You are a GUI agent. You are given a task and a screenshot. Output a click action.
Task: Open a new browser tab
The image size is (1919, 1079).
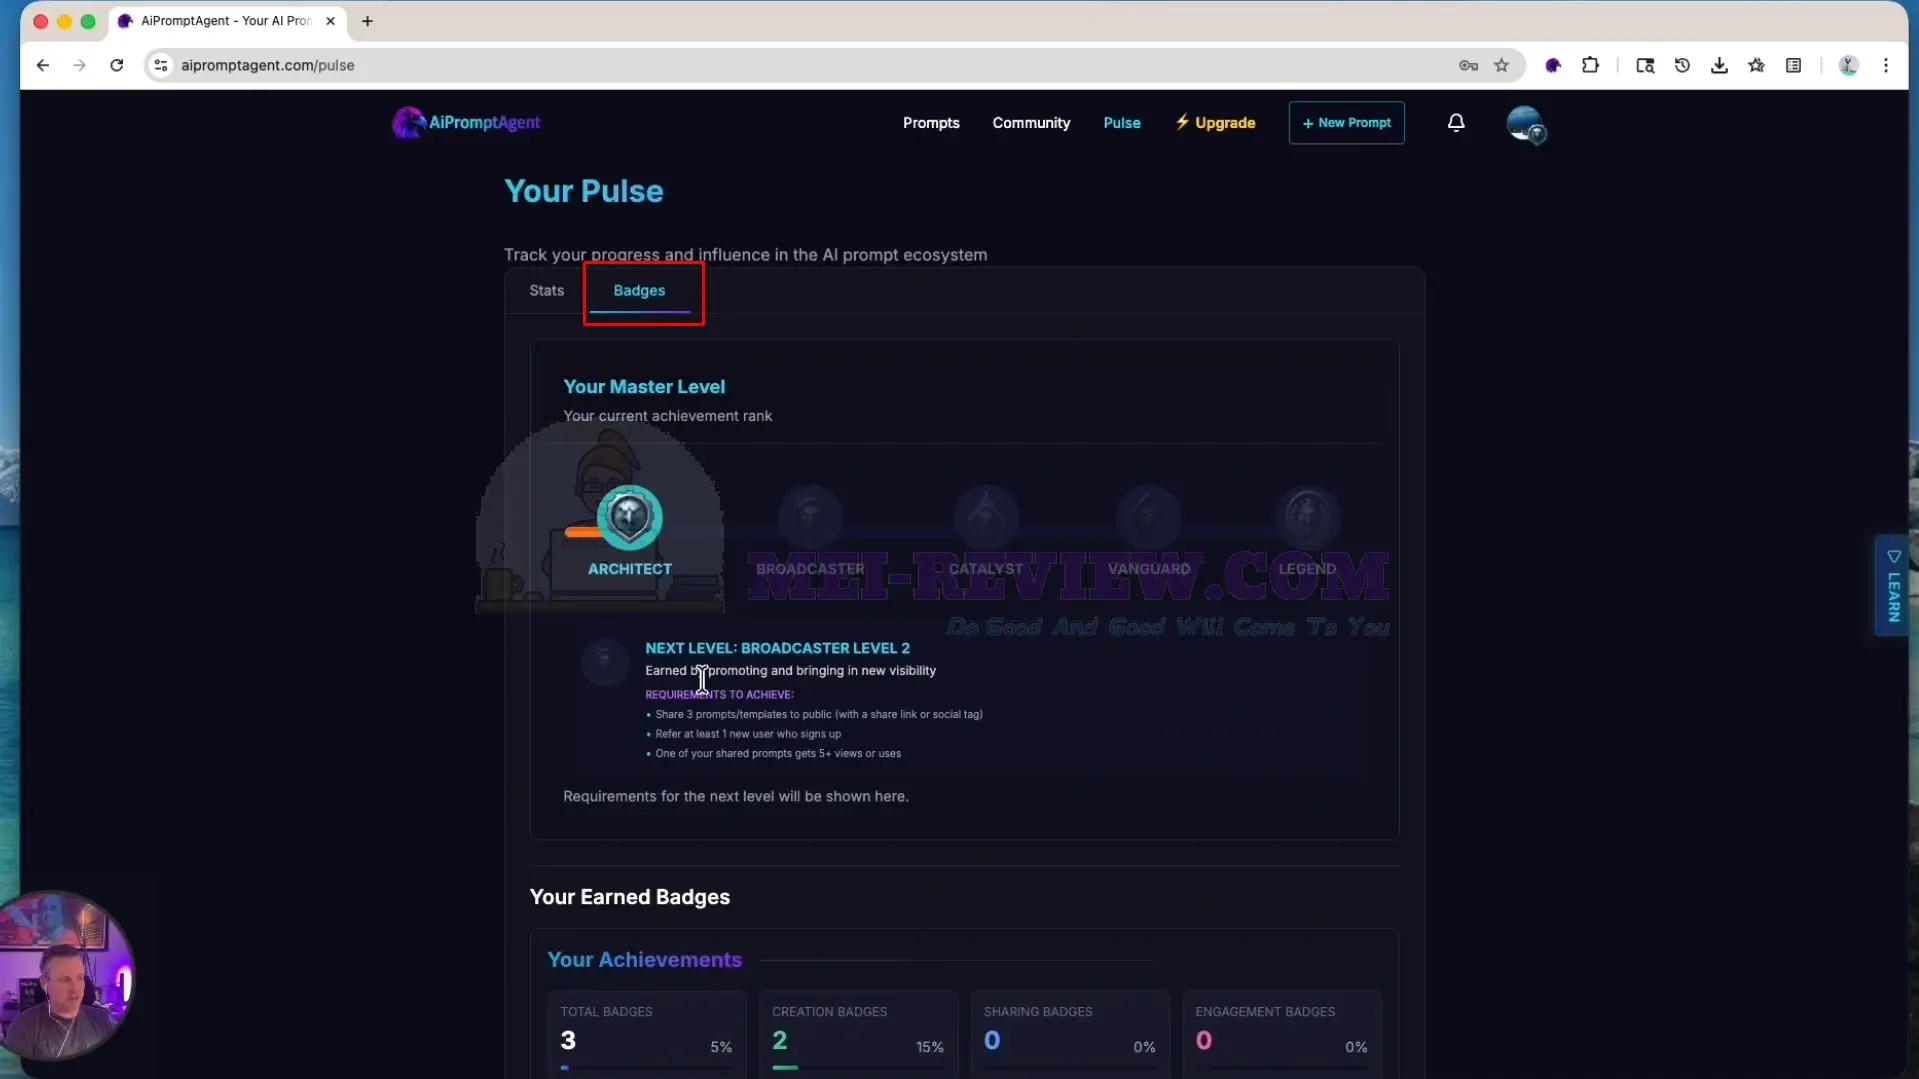tap(367, 21)
